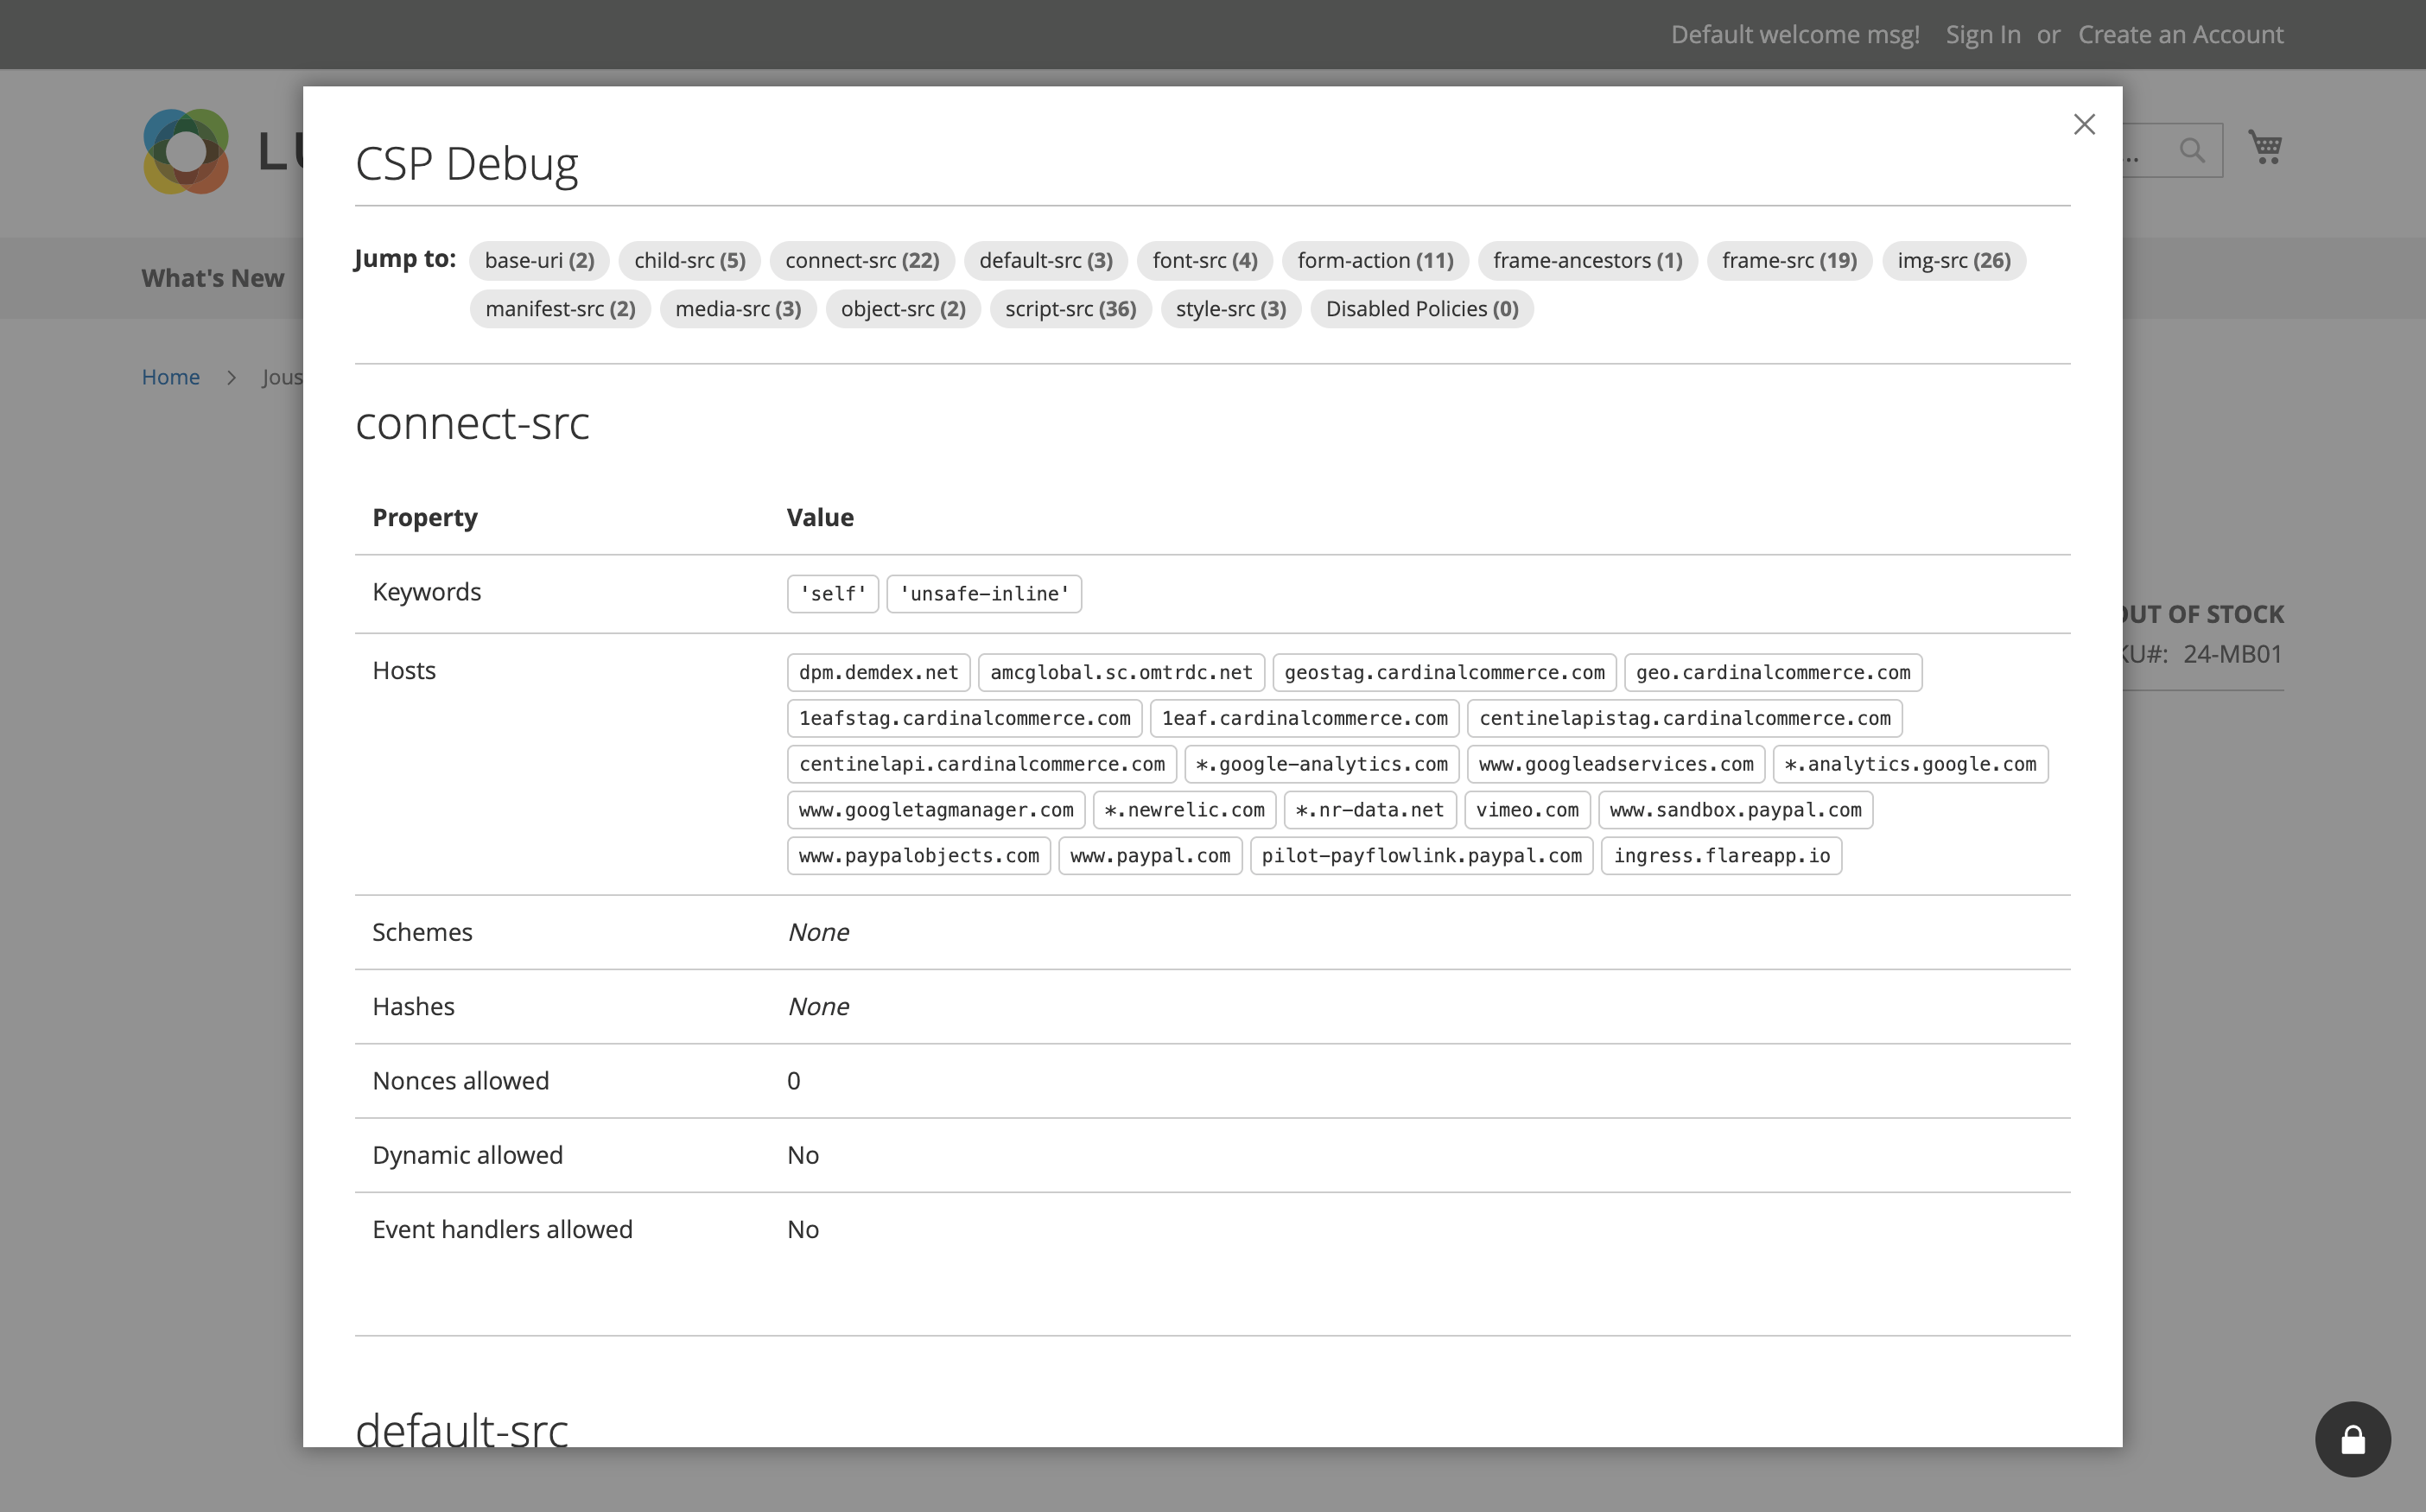Select *.newrelic.com host tag
2426x1512 pixels.
click(1184, 810)
